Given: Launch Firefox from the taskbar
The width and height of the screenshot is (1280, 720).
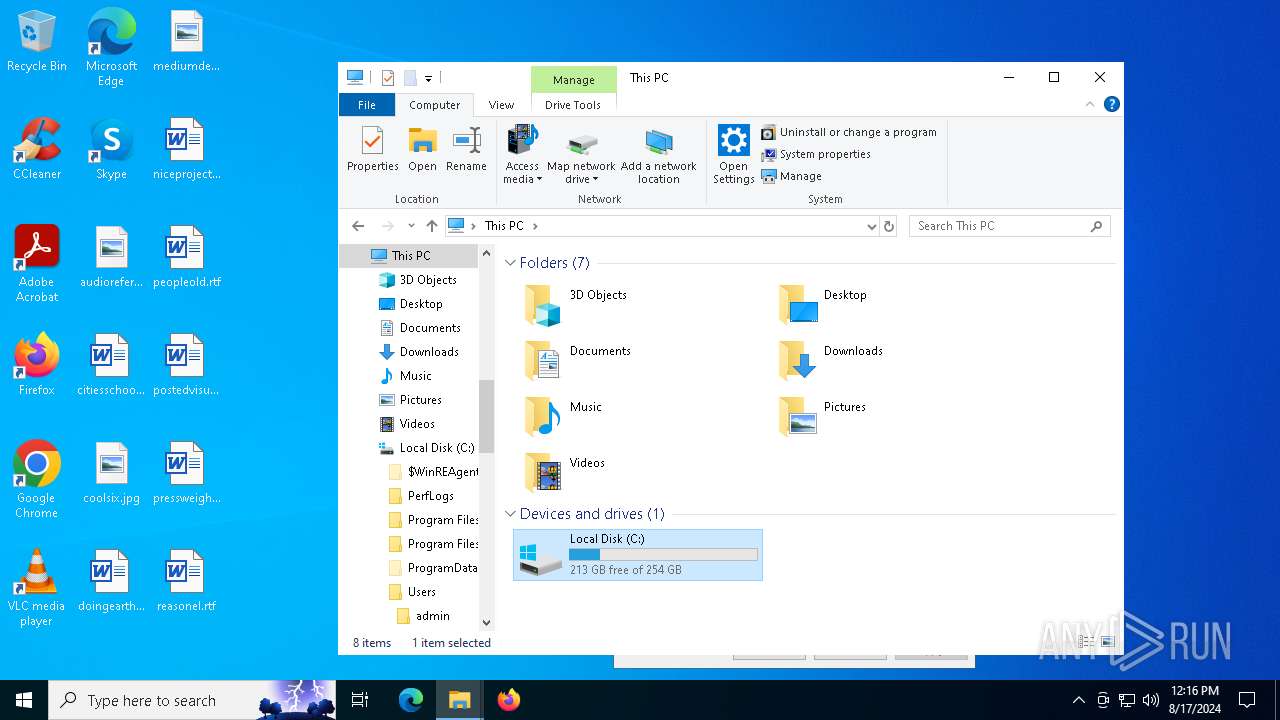Looking at the screenshot, I should click(509, 700).
